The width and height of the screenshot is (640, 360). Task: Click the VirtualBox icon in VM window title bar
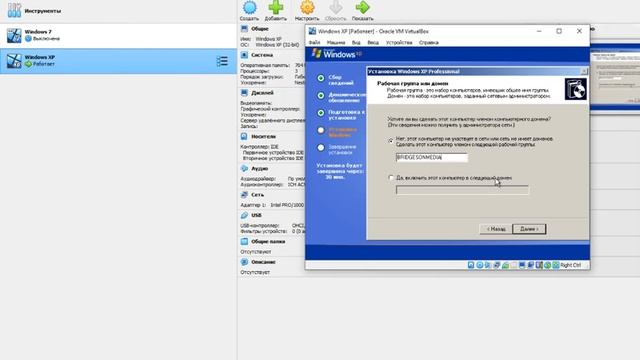click(312, 31)
